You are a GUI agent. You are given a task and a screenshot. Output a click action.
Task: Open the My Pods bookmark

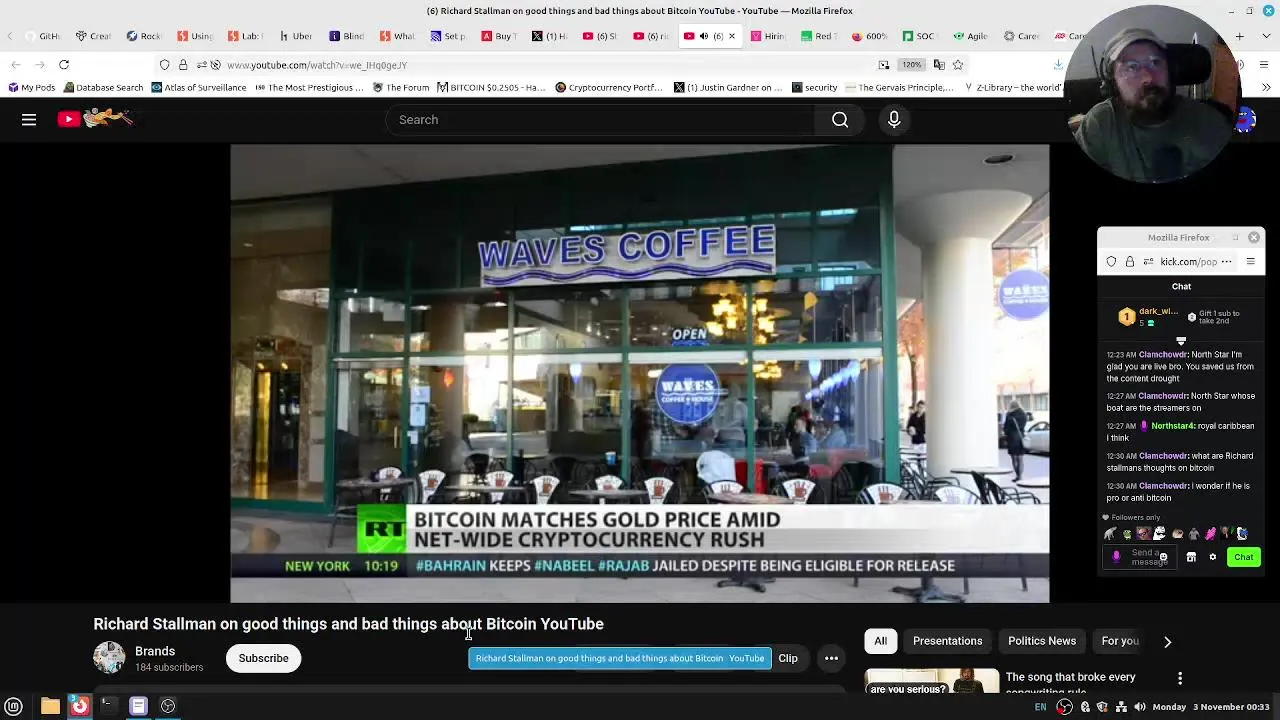(x=31, y=88)
